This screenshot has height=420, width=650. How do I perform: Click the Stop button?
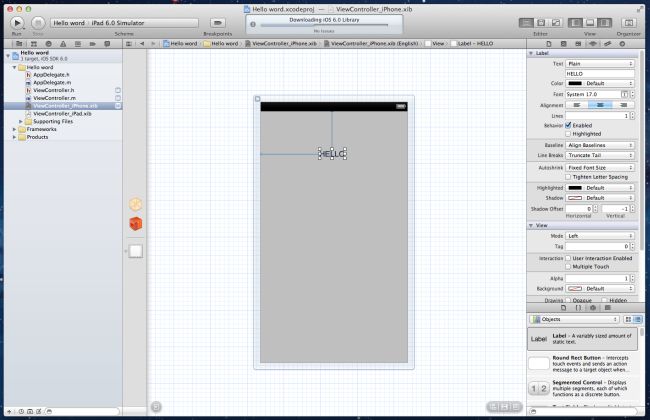point(38,23)
